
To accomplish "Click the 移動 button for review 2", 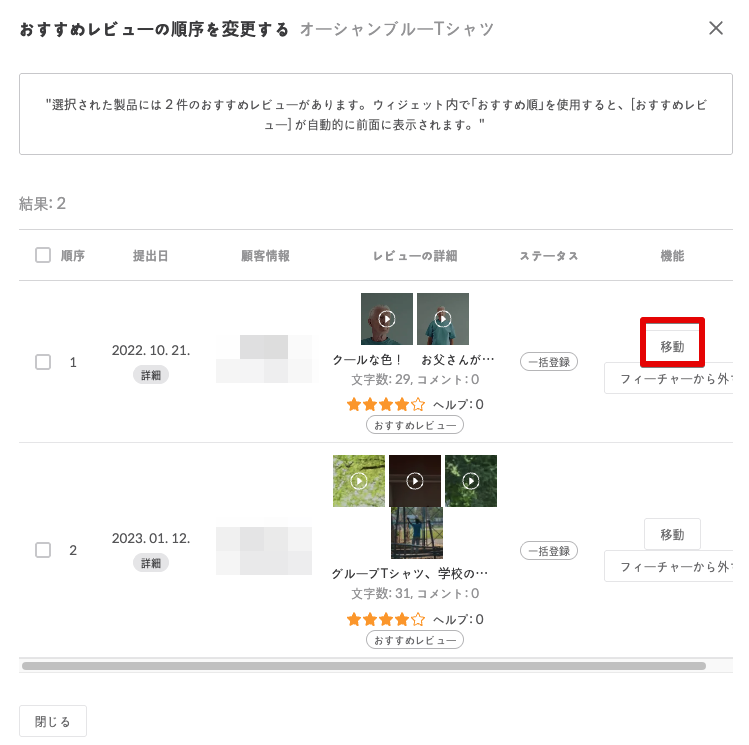I will [672, 534].
